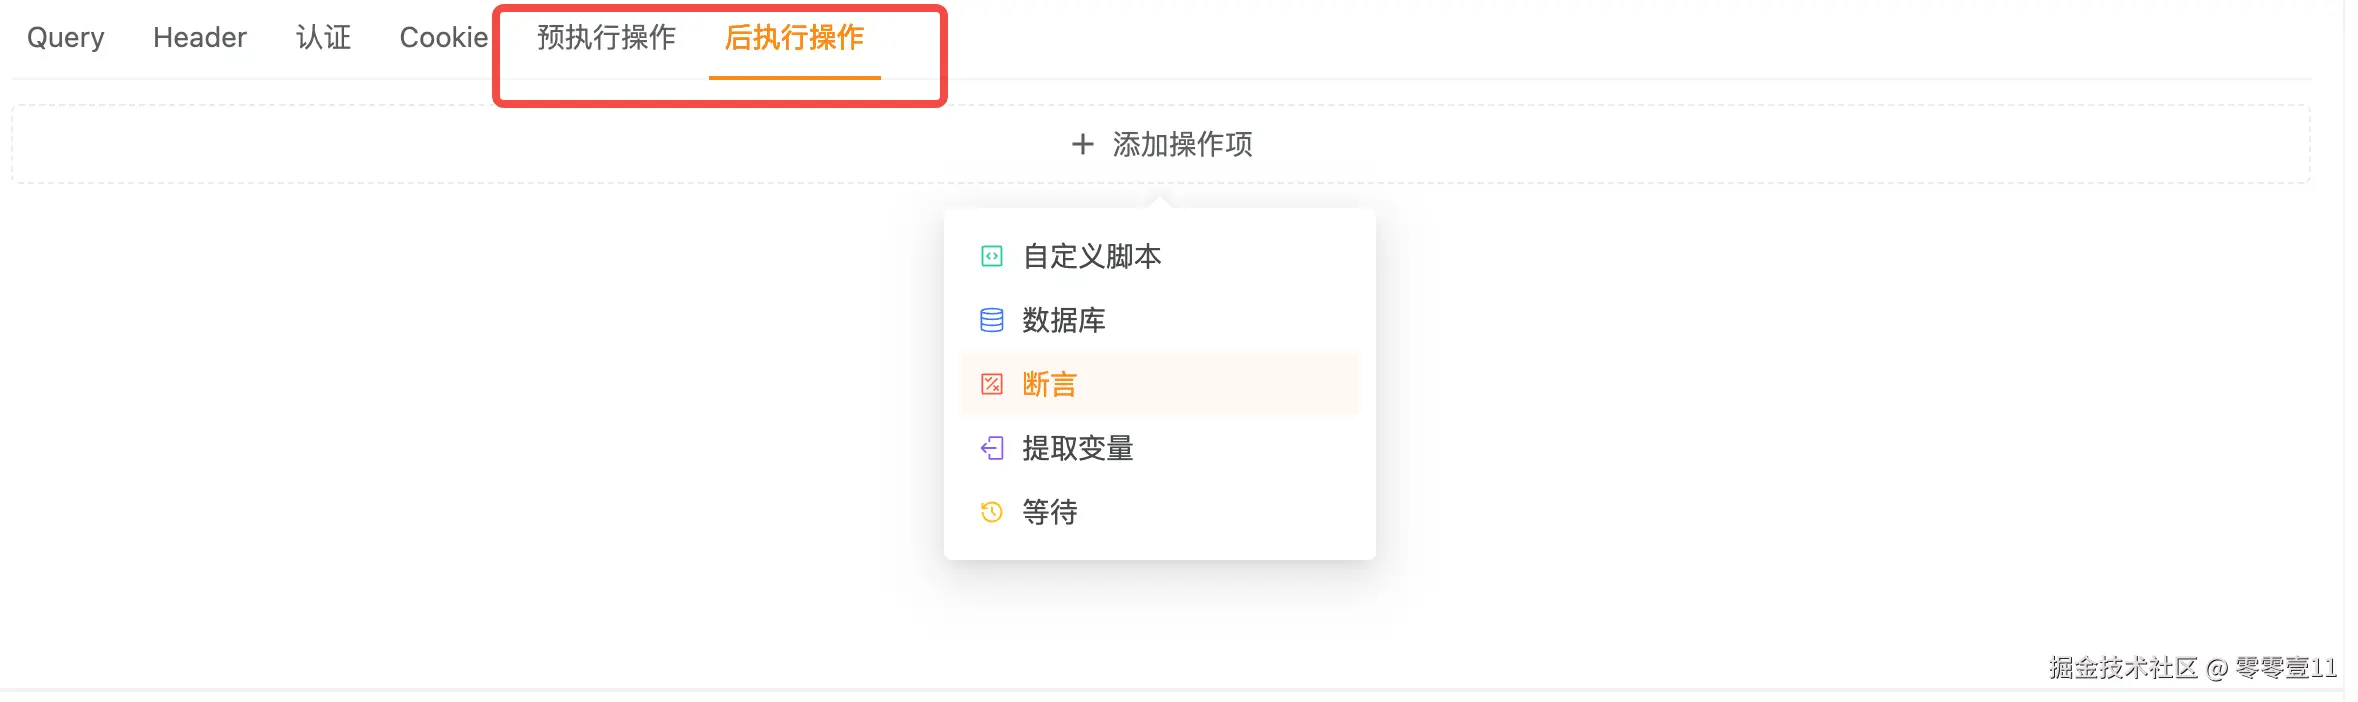
Task: Switch to the Query tab
Action: 66,38
